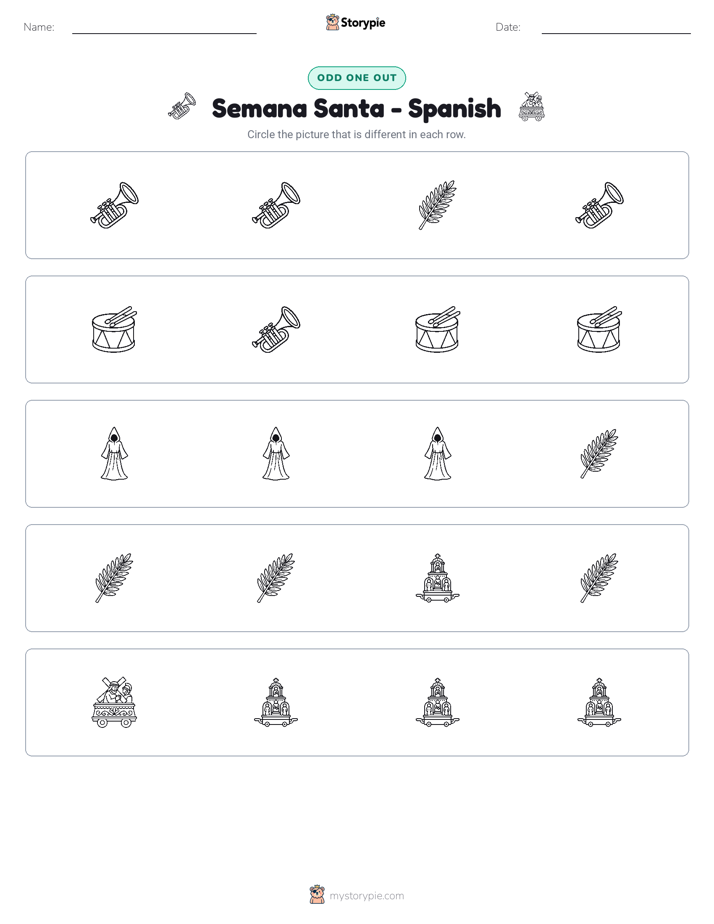Viewport: 714px width, 924px height.
Task: Circle the palm leaf in the first row
Action: pos(437,205)
